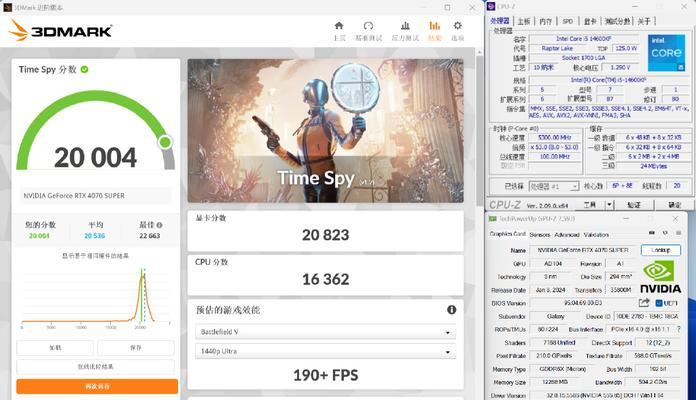Click the GPU-Z AD104 GPU field
This screenshot has height=400, width=696.
[553, 264]
